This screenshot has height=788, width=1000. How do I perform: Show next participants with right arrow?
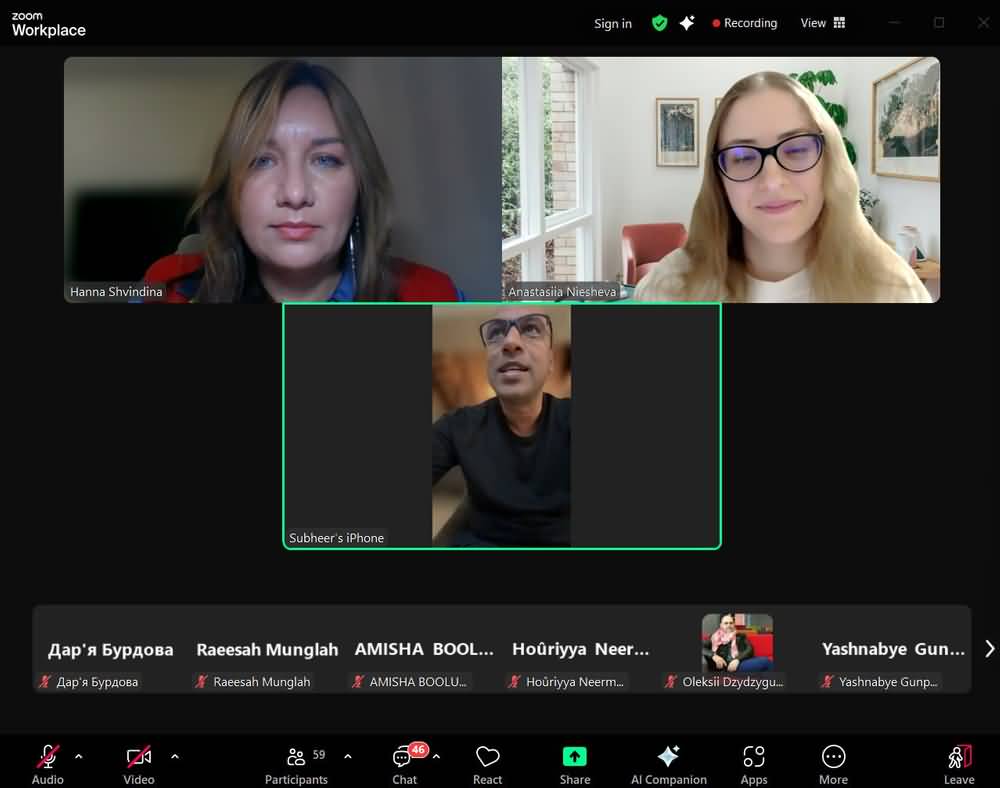989,649
